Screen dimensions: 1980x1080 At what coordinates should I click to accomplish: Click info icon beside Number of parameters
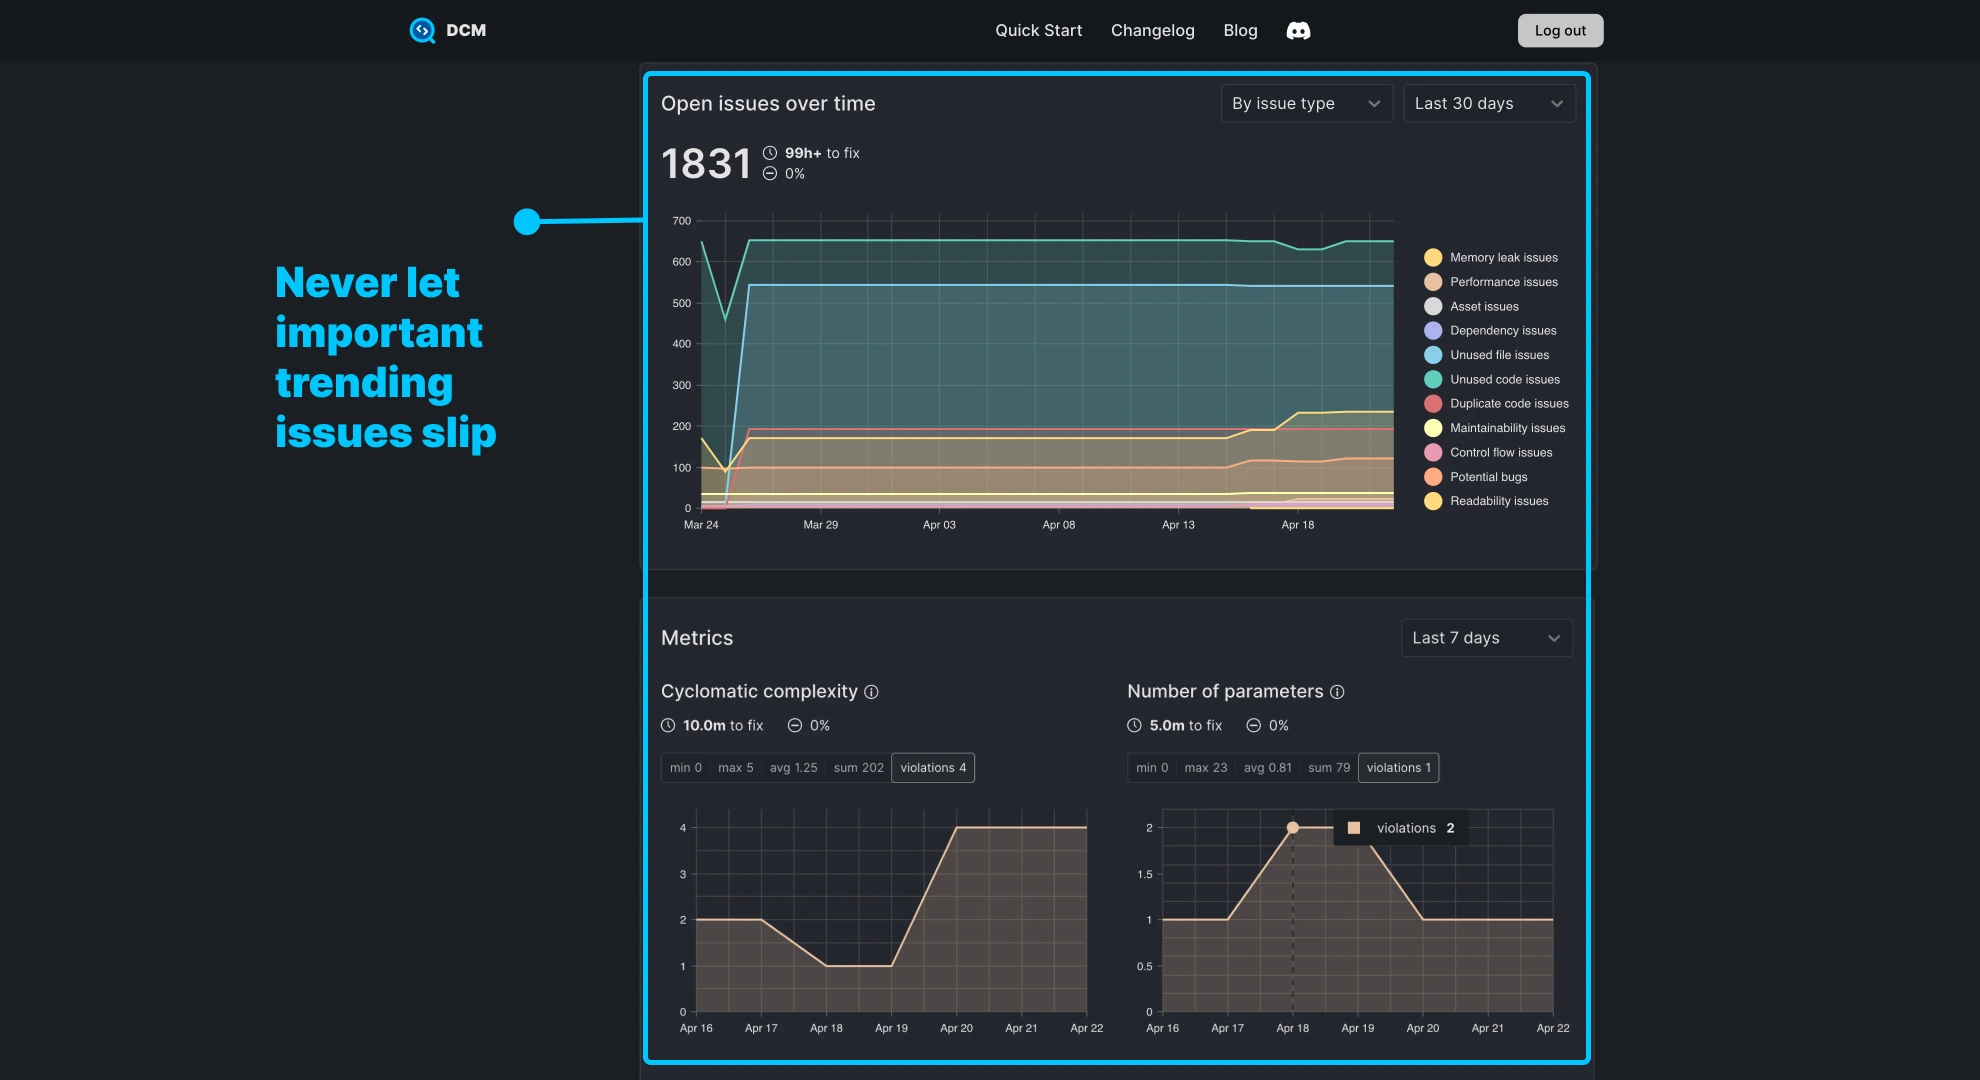point(1337,692)
